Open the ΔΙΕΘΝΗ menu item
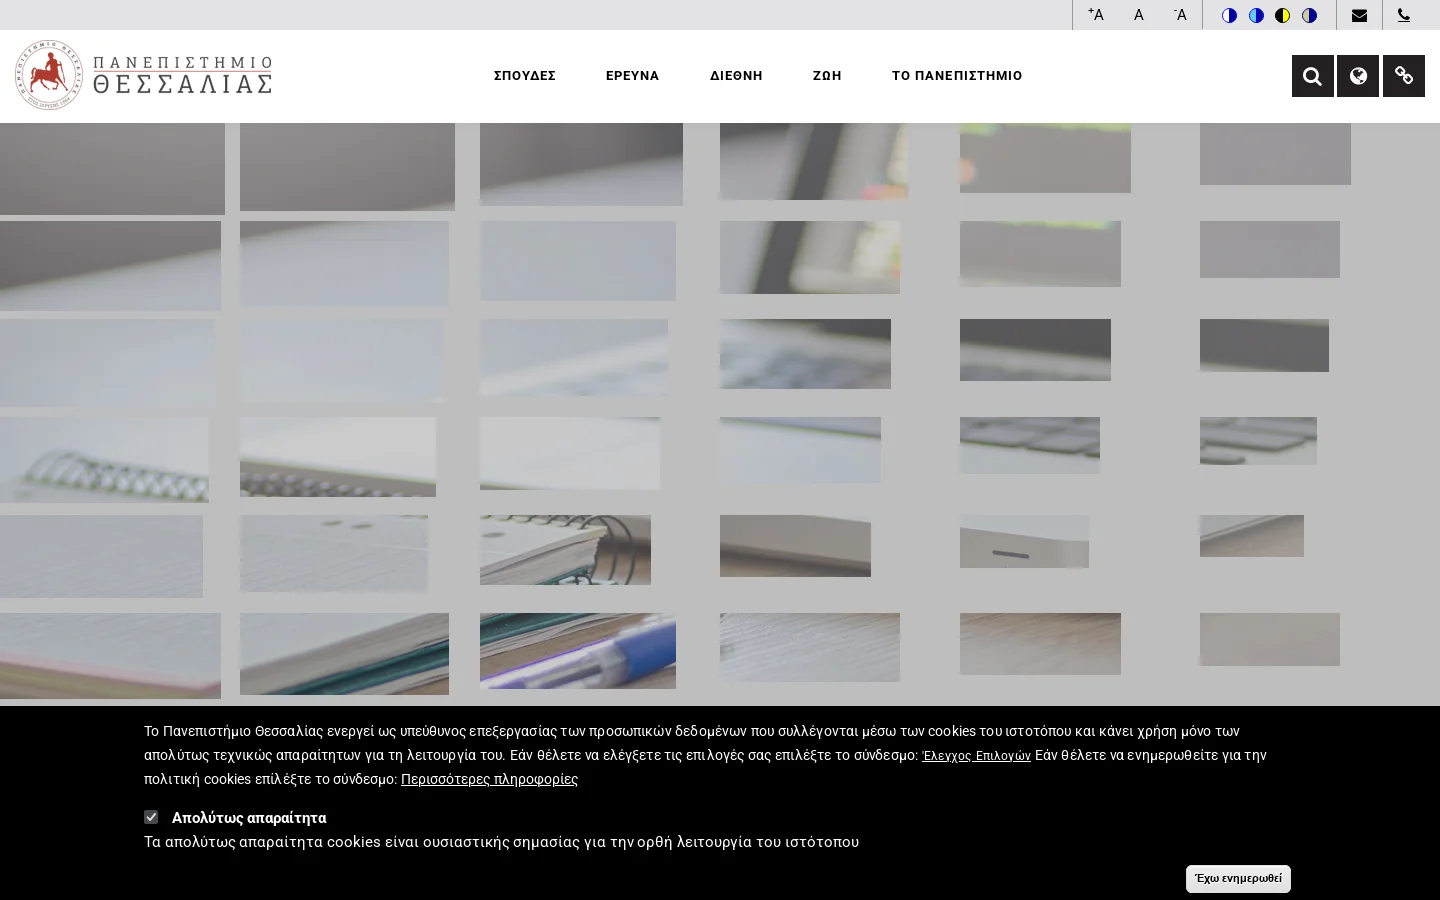This screenshot has width=1440, height=900. 736,76
